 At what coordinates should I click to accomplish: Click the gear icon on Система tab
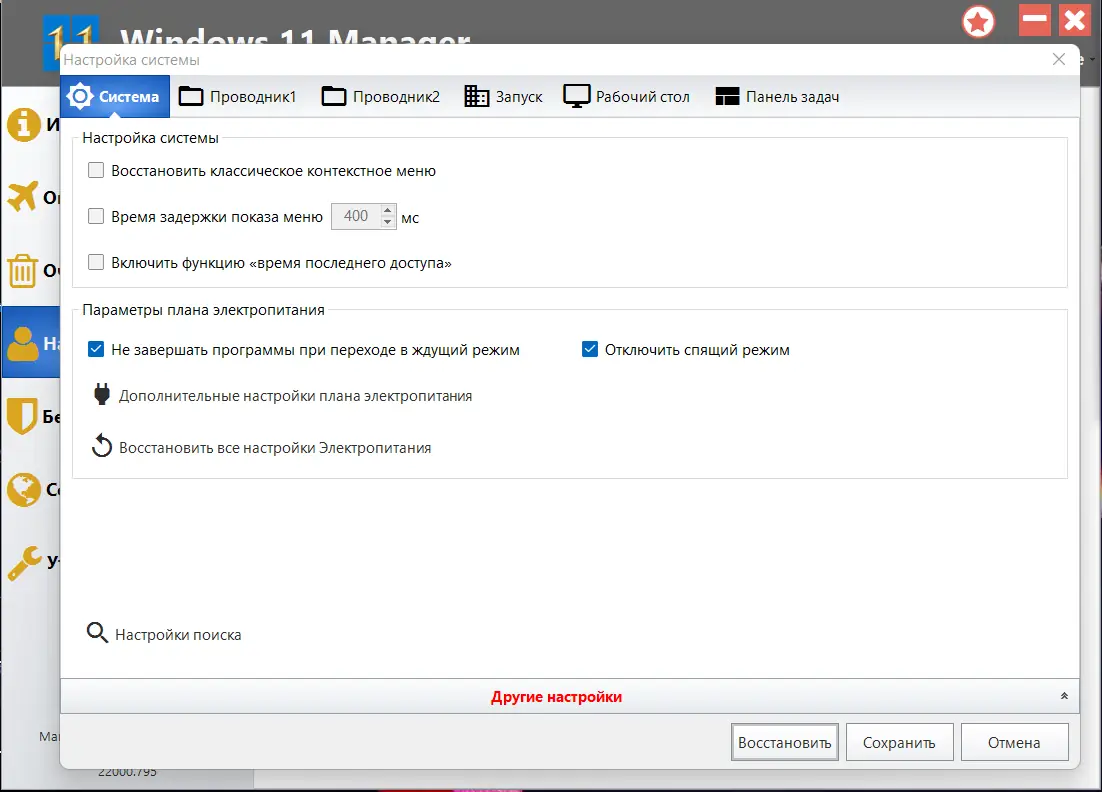pyautogui.click(x=79, y=96)
